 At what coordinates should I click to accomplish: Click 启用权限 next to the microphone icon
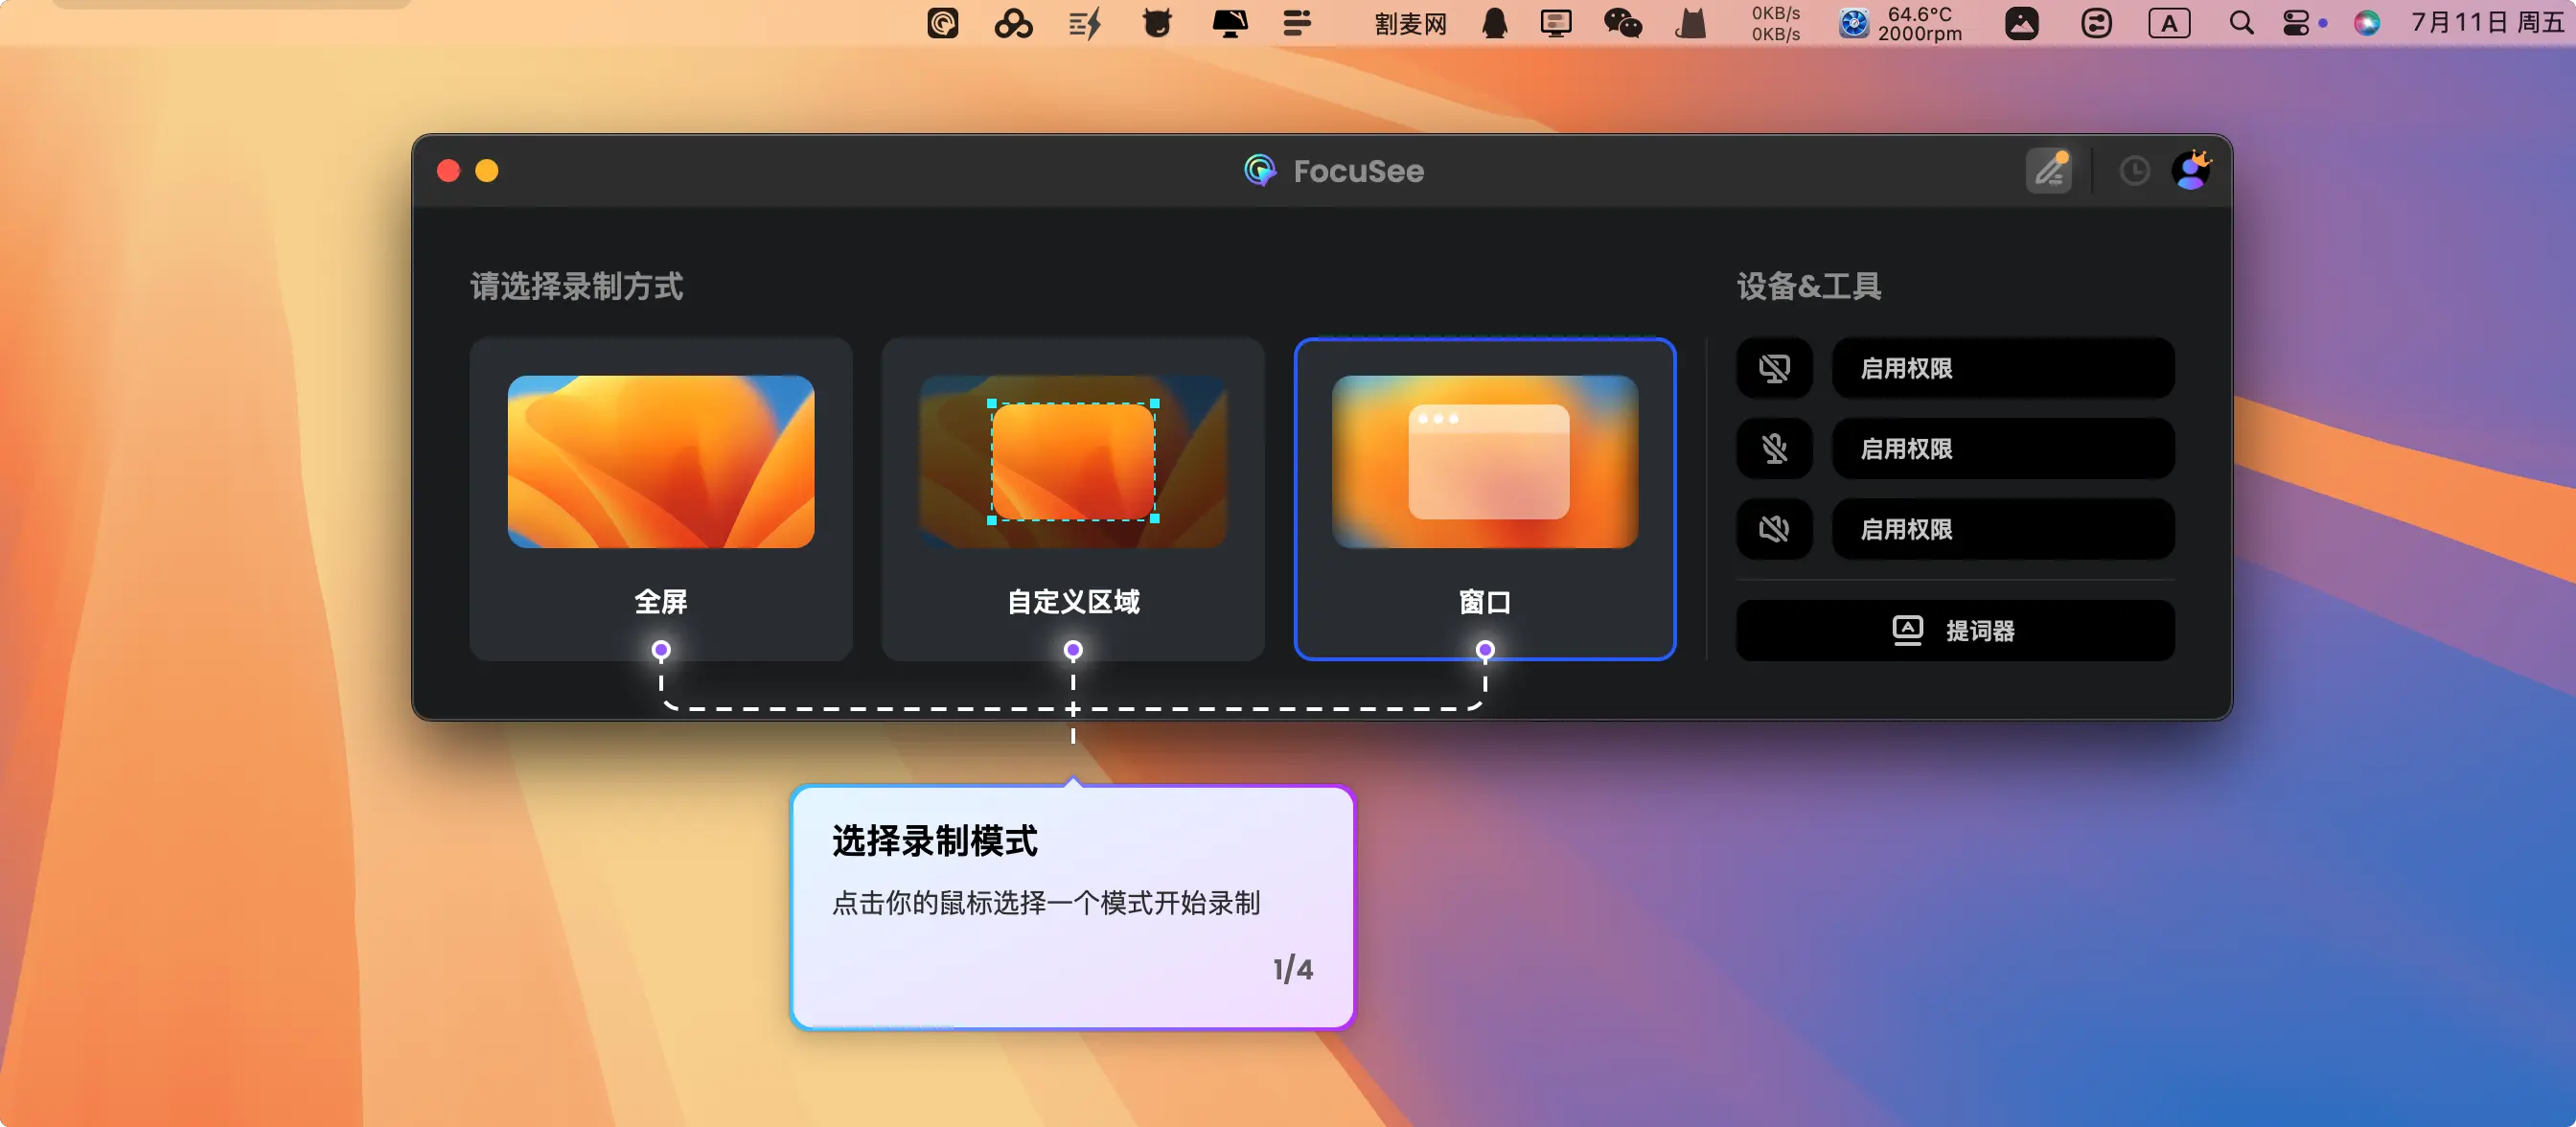(2003, 449)
